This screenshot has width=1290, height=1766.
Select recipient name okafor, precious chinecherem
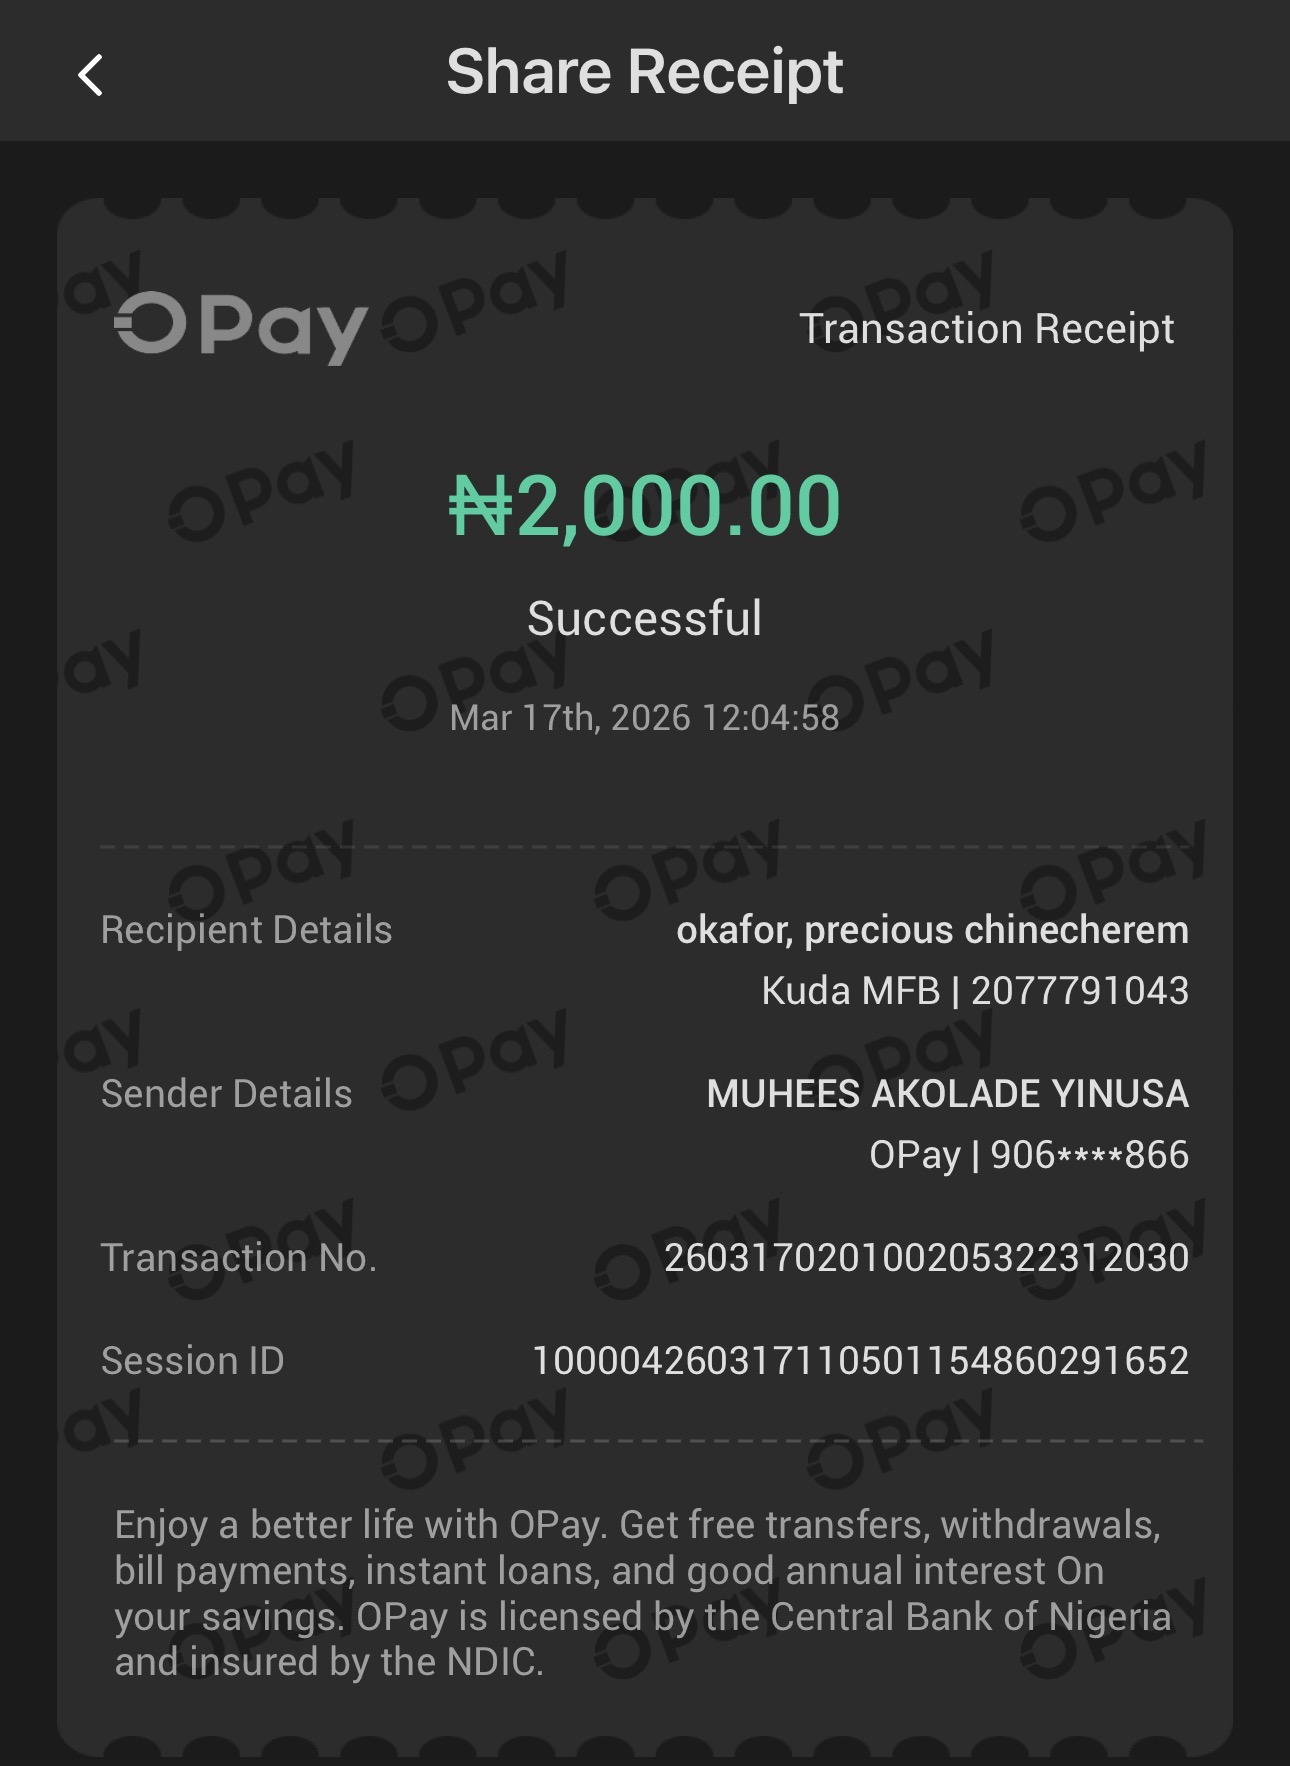click(932, 930)
